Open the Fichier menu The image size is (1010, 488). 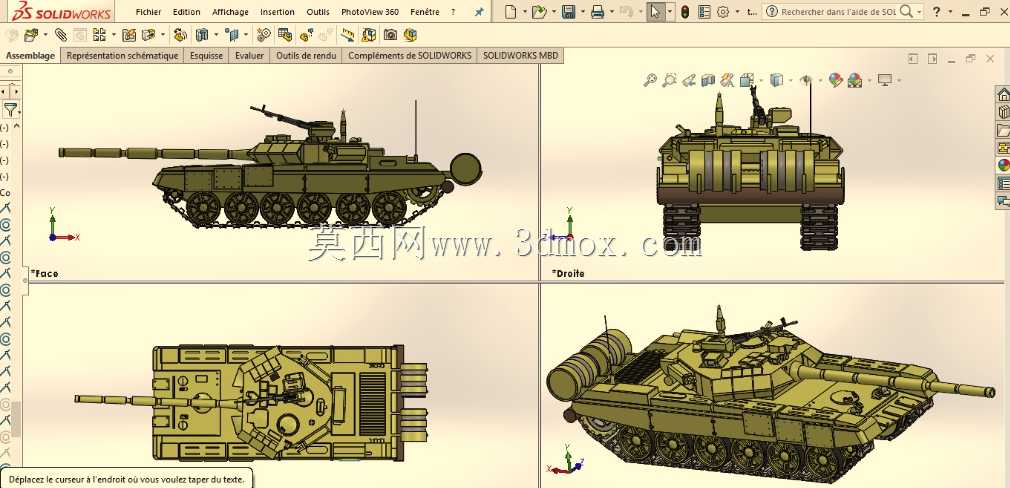[x=149, y=12]
